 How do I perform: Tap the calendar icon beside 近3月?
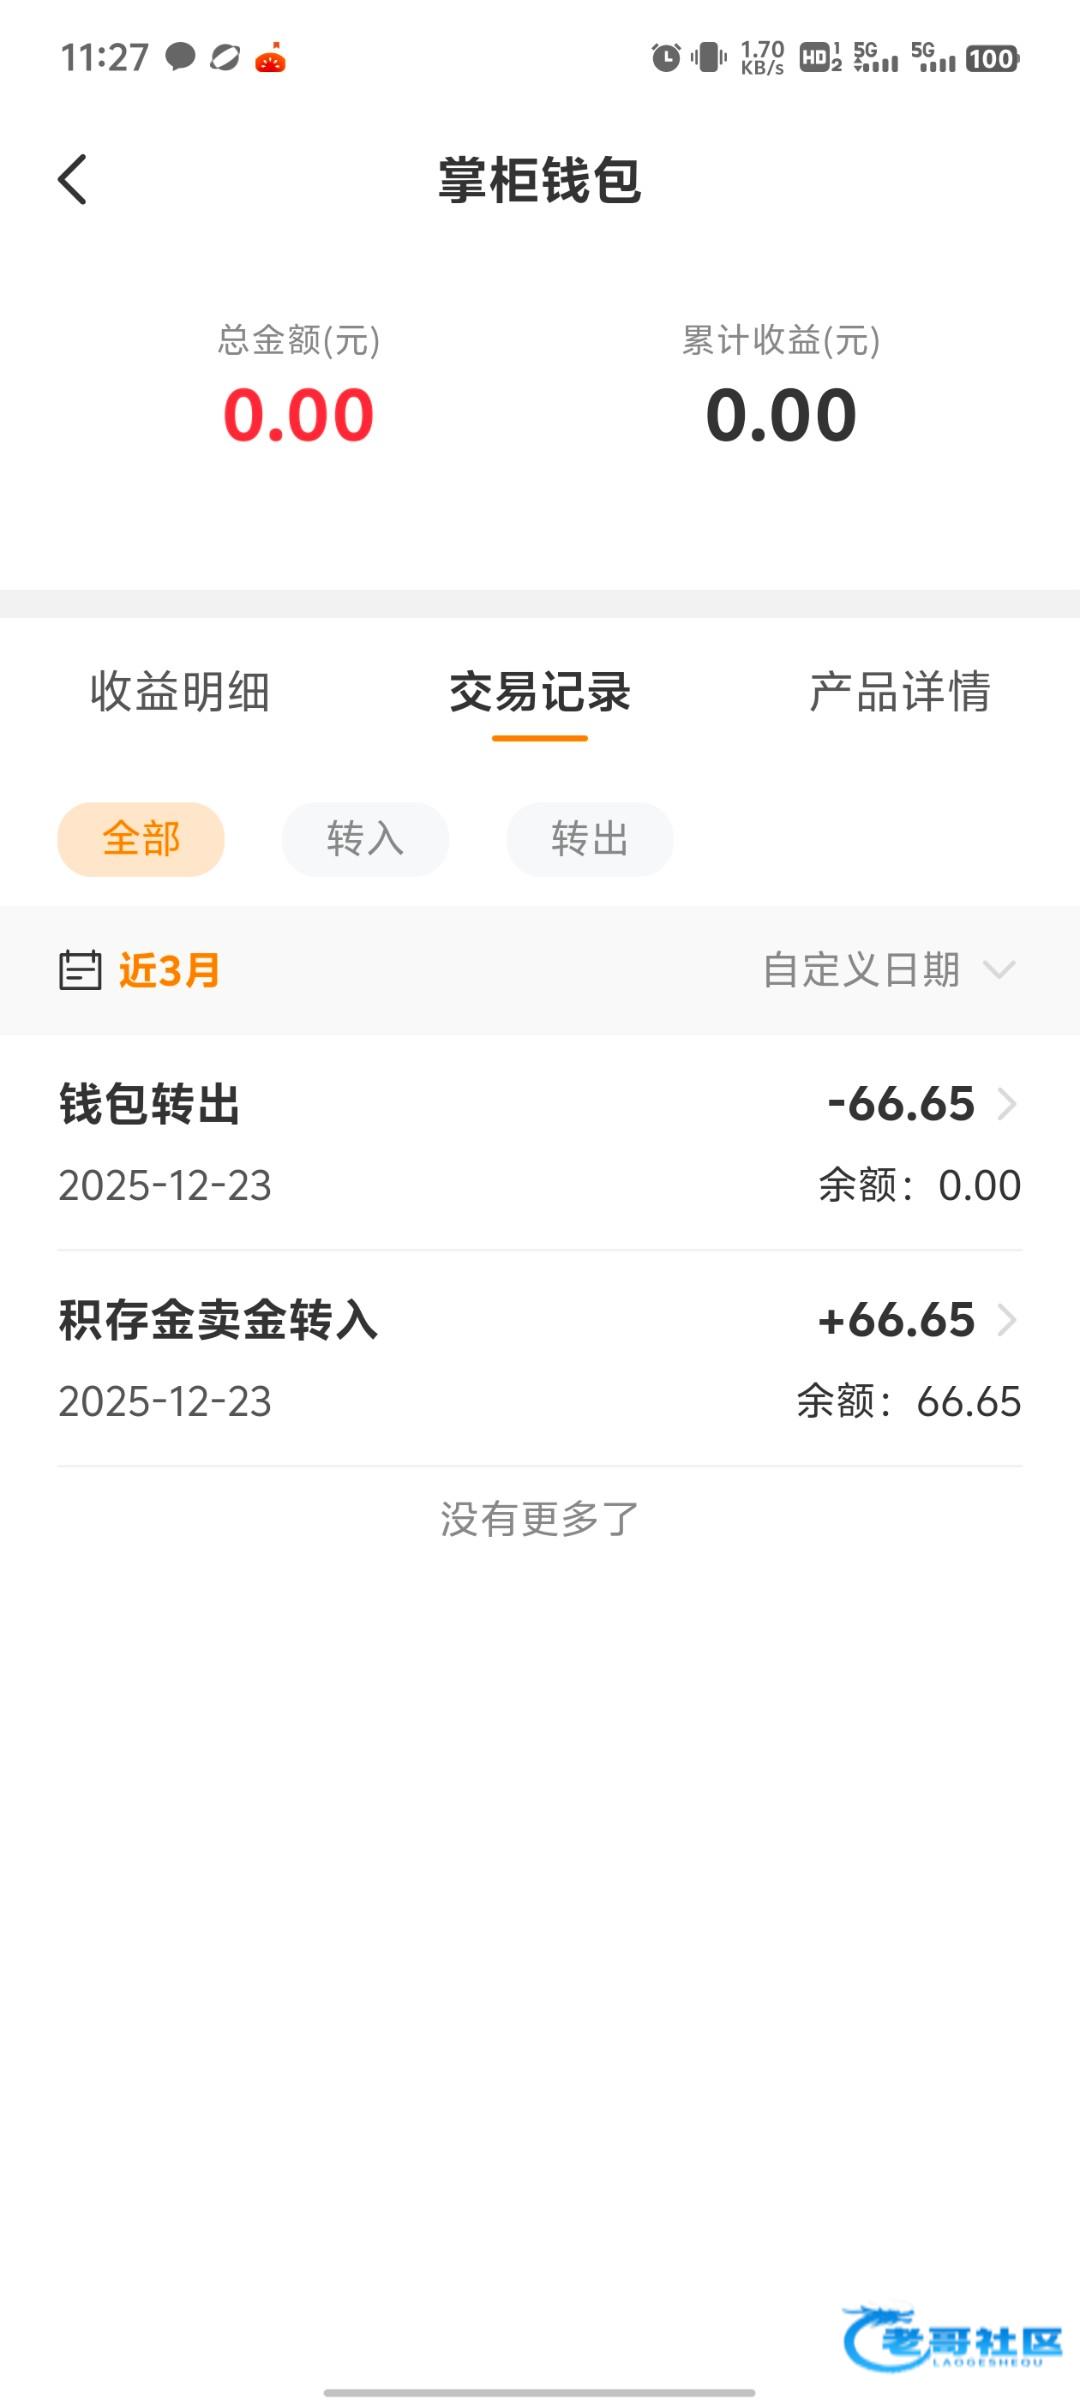pos(80,970)
